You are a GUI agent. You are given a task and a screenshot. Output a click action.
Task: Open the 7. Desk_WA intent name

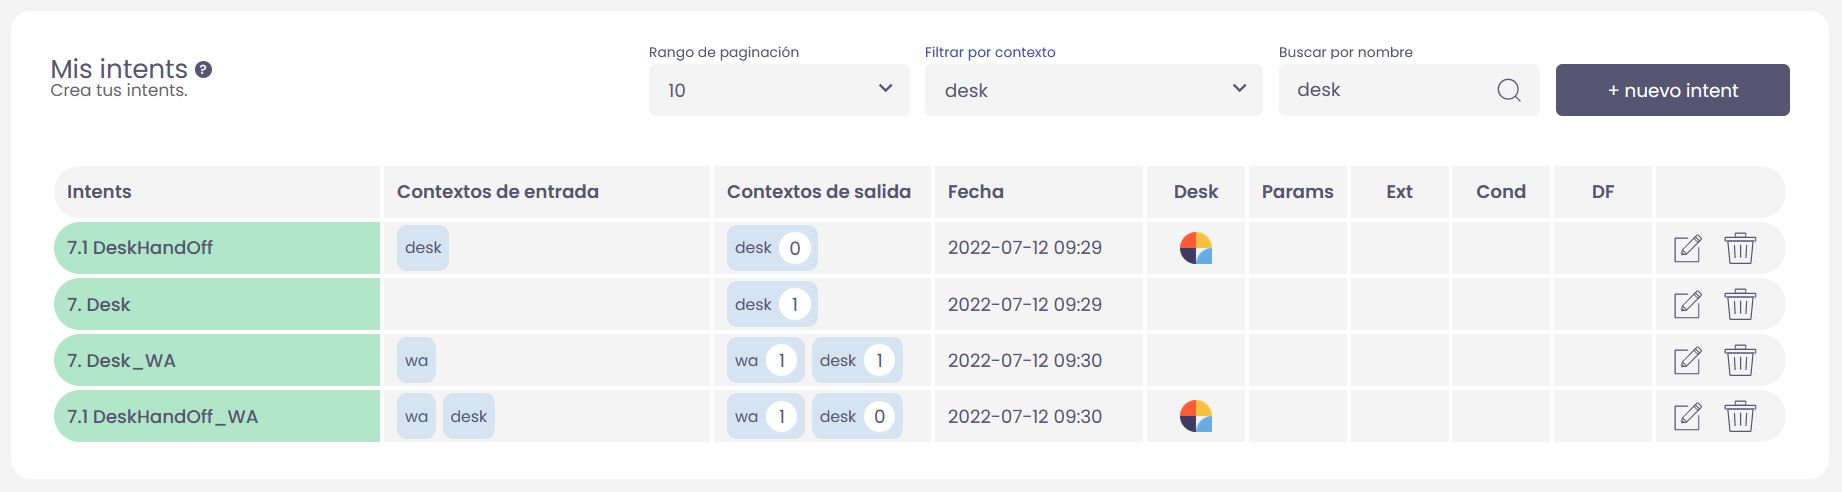[121, 361]
